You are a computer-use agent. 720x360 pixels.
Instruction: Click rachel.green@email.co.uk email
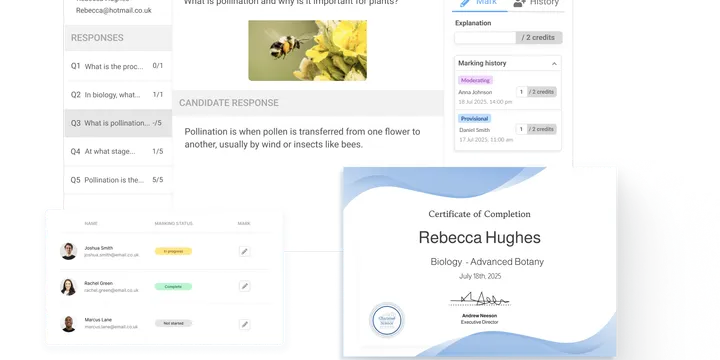(x=111, y=290)
